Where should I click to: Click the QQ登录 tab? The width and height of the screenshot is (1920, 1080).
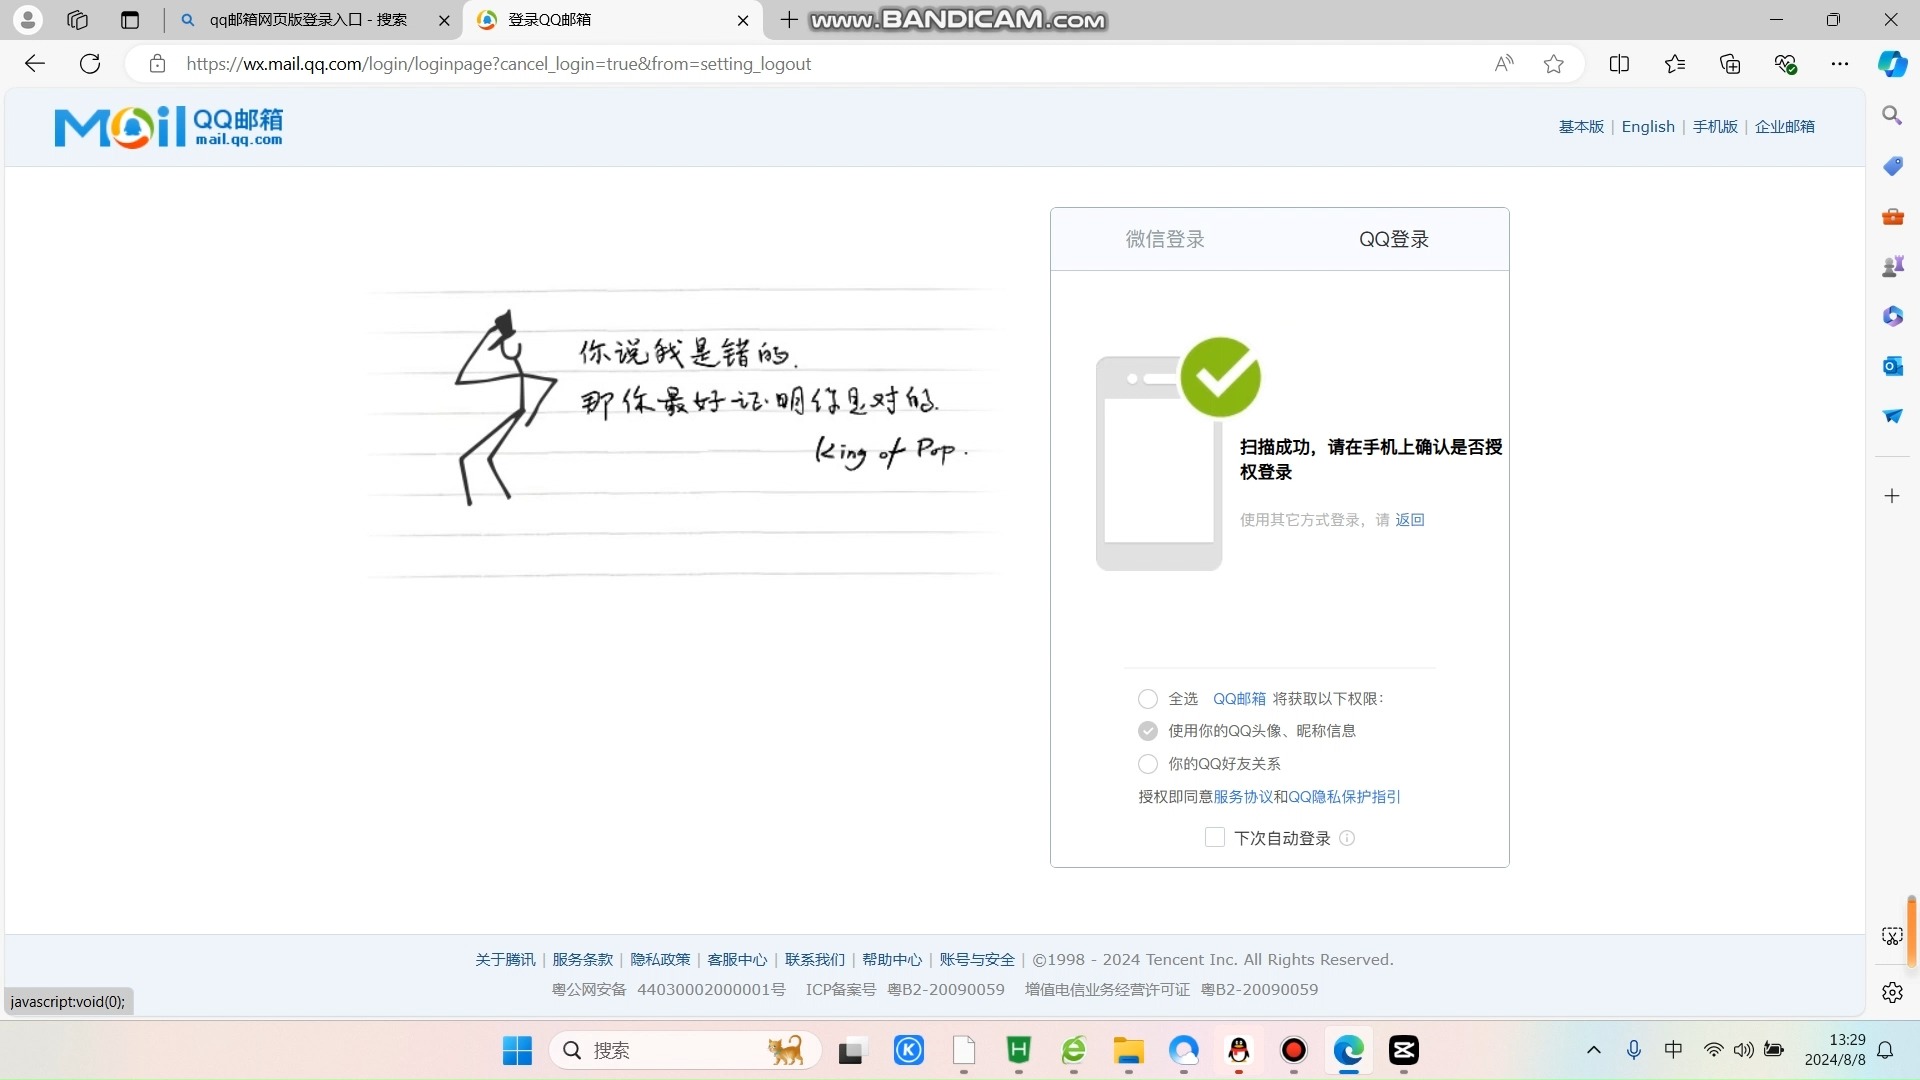[1393, 237]
